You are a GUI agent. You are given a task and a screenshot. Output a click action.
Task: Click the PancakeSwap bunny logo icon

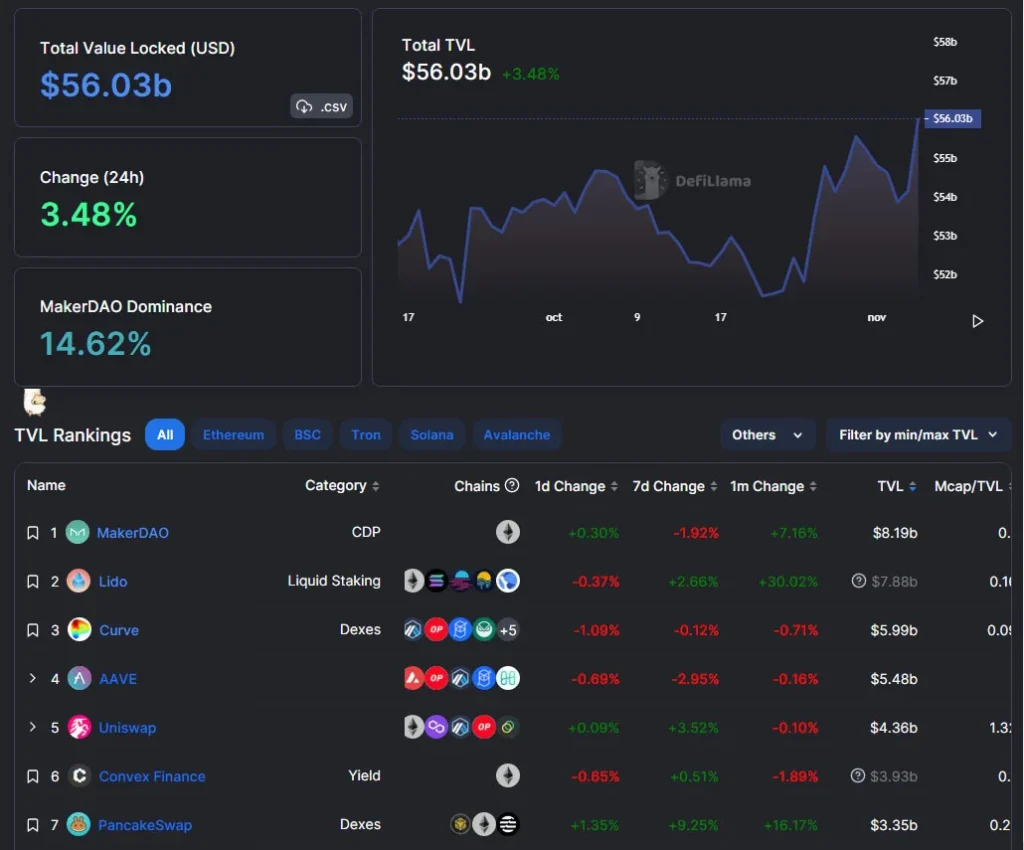point(78,825)
